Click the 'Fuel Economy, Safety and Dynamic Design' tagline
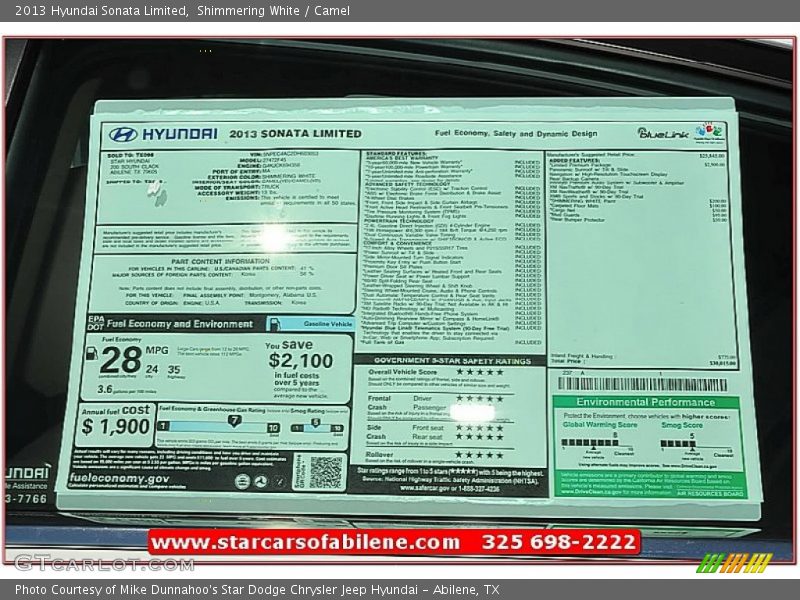Screen dimensions: 800x600 (x=516, y=133)
